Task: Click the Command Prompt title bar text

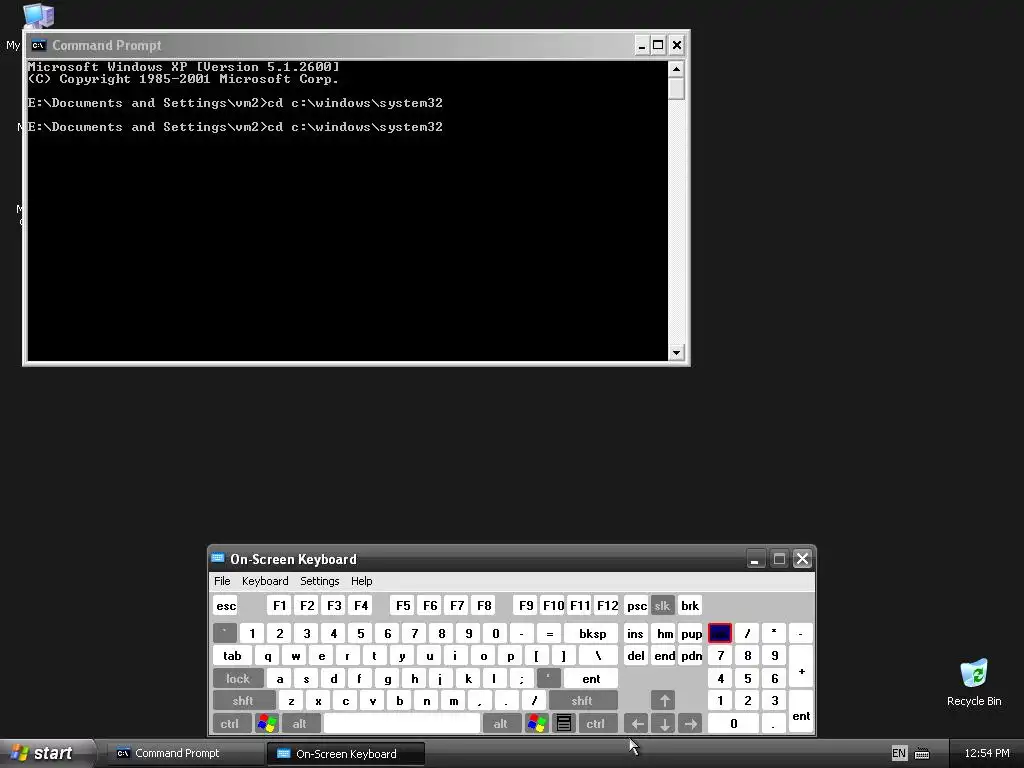Action: [x=106, y=45]
